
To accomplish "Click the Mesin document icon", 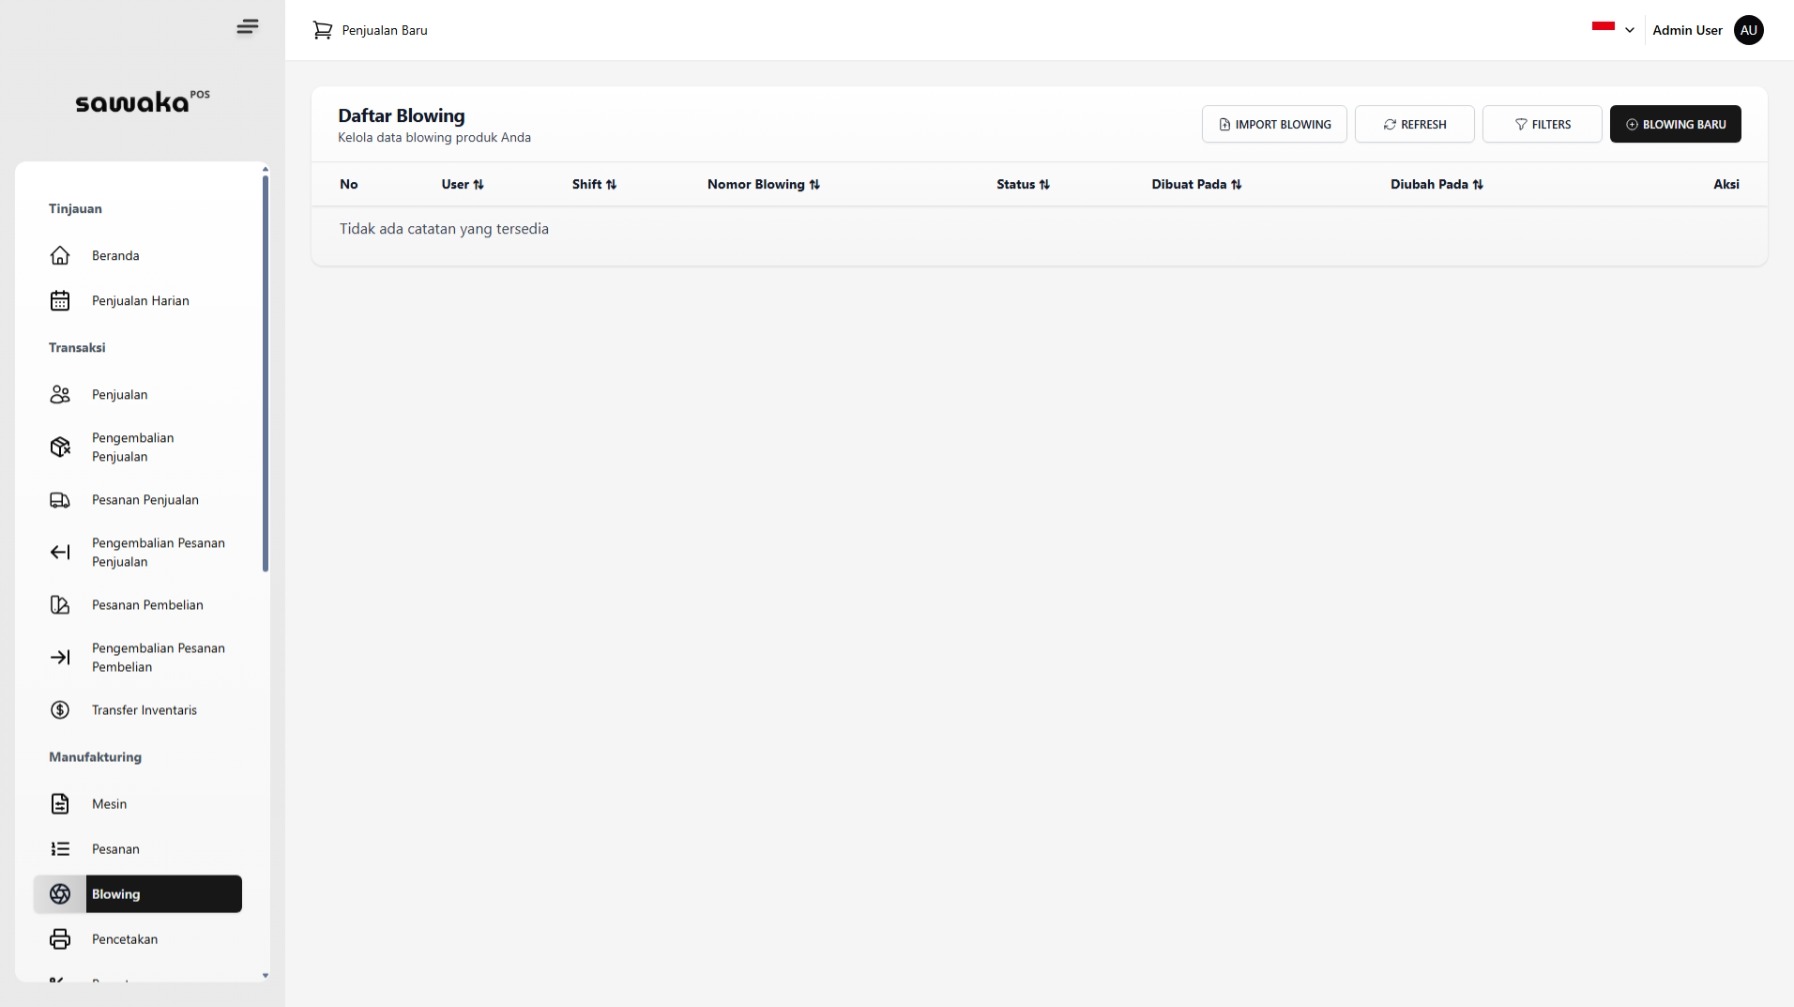I will [60, 804].
